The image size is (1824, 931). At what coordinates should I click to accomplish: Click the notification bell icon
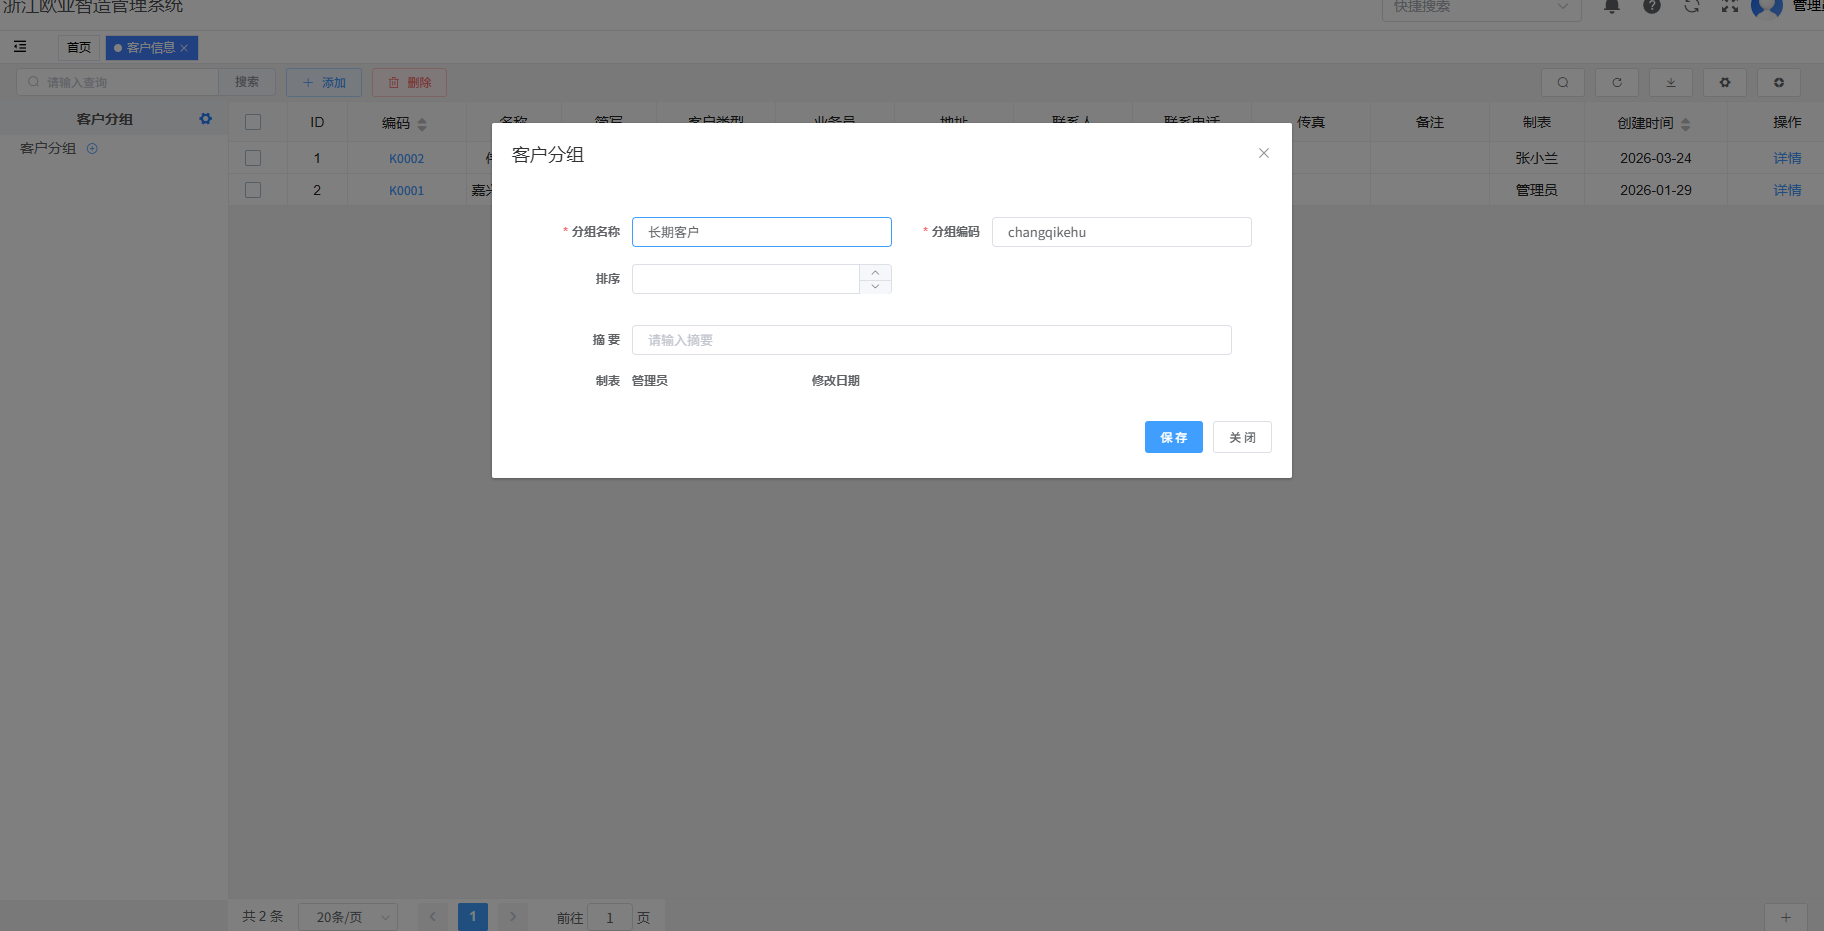(x=1611, y=6)
